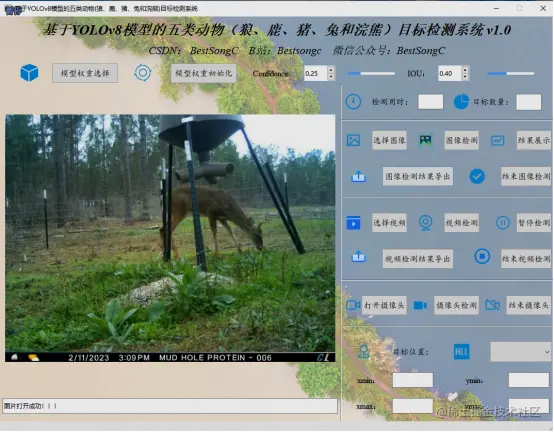Viewport: 554px width, 432px height.
Task: Click the blue ALL icon
Action: click(x=461, y=352)
